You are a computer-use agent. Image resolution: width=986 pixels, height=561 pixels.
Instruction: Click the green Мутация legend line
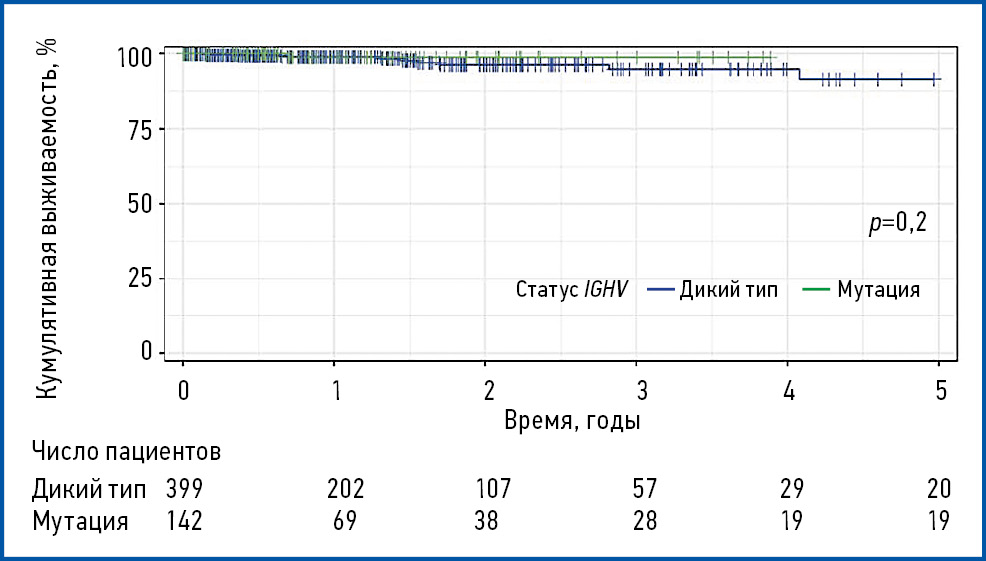coord(817,290)
